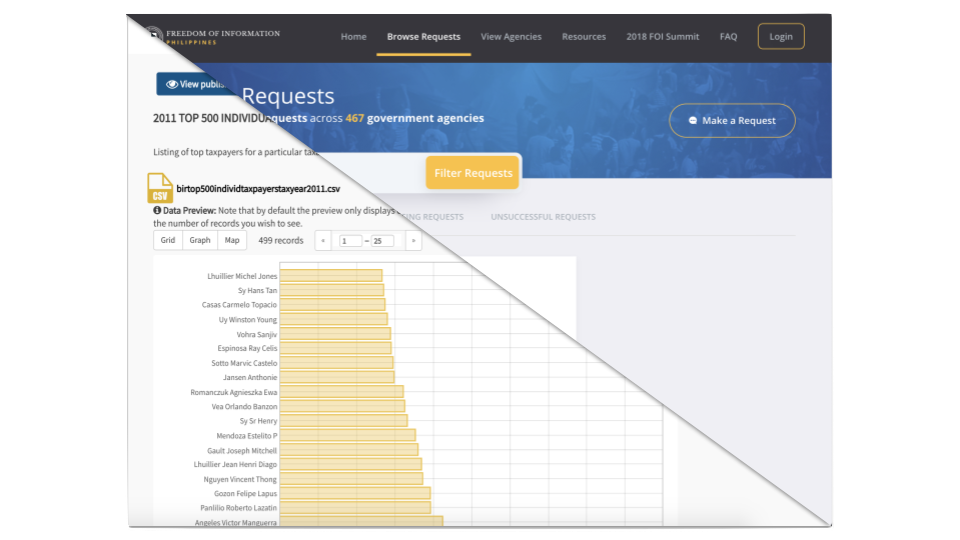960x540 pixels.
Task: Click the eye icon on View button
Action: [172, 84]
